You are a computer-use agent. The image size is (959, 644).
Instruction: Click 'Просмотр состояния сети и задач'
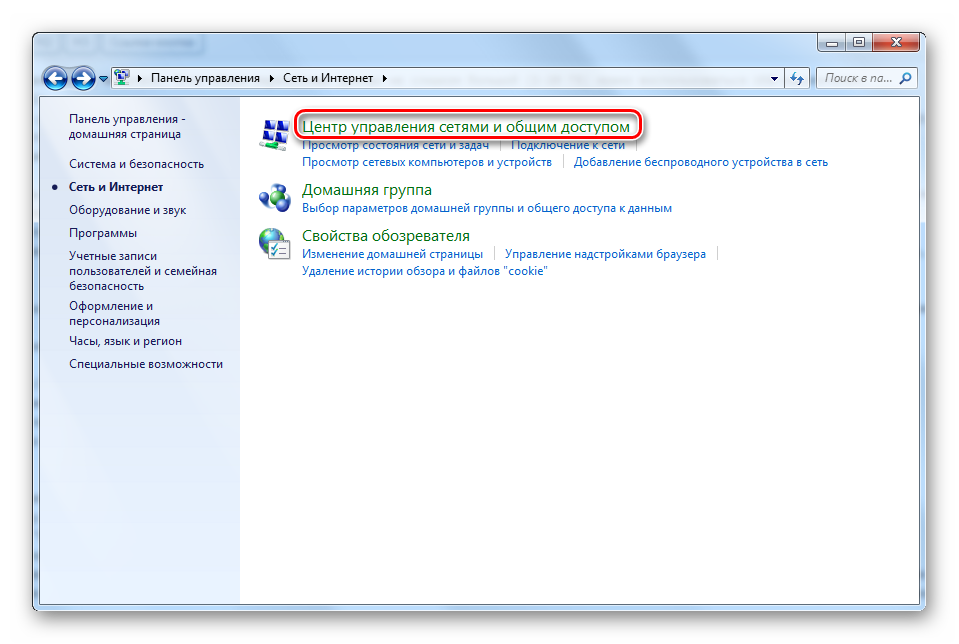(x=396, y=146)
